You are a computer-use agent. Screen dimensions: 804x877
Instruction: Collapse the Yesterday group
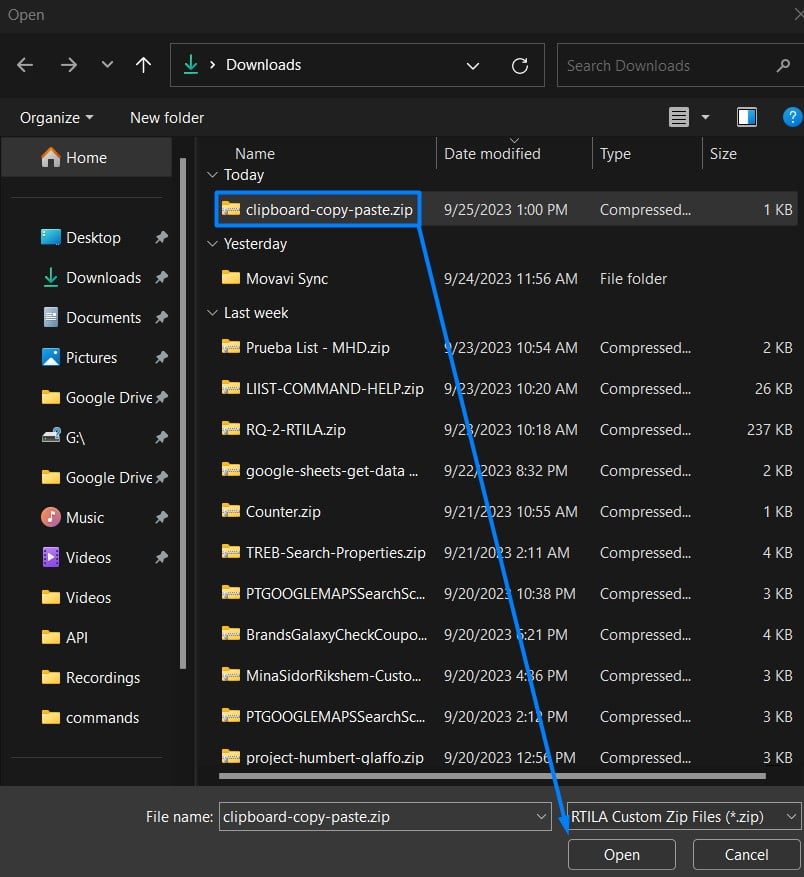tap(212, 244)
